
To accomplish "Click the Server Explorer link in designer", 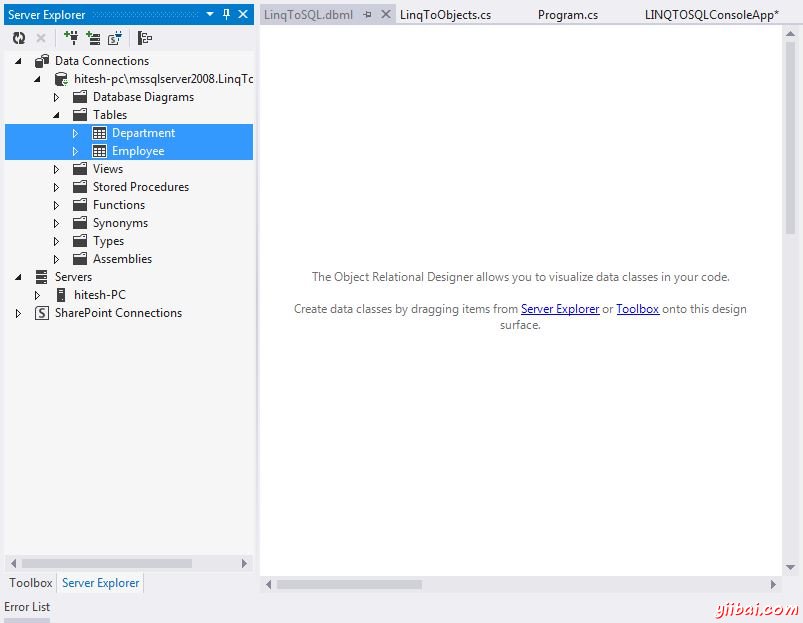I will coord(560,309).
